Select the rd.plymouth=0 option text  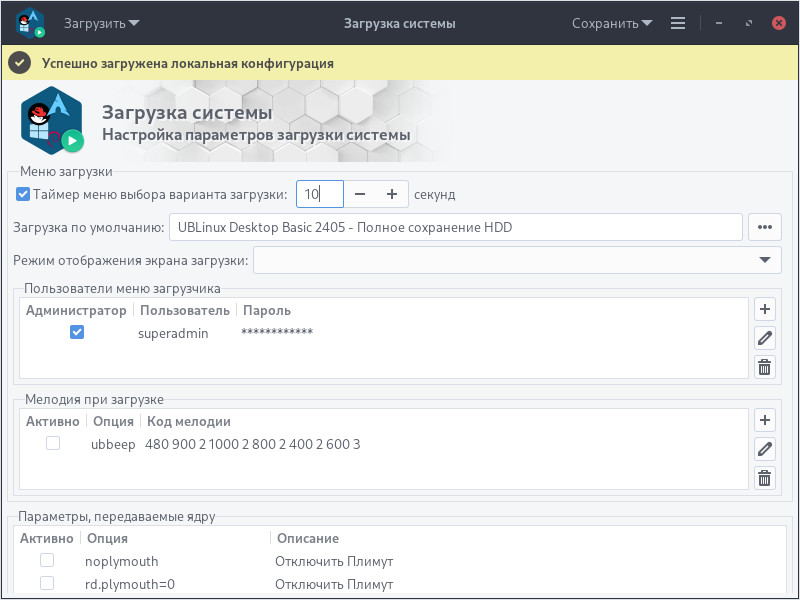130,584
